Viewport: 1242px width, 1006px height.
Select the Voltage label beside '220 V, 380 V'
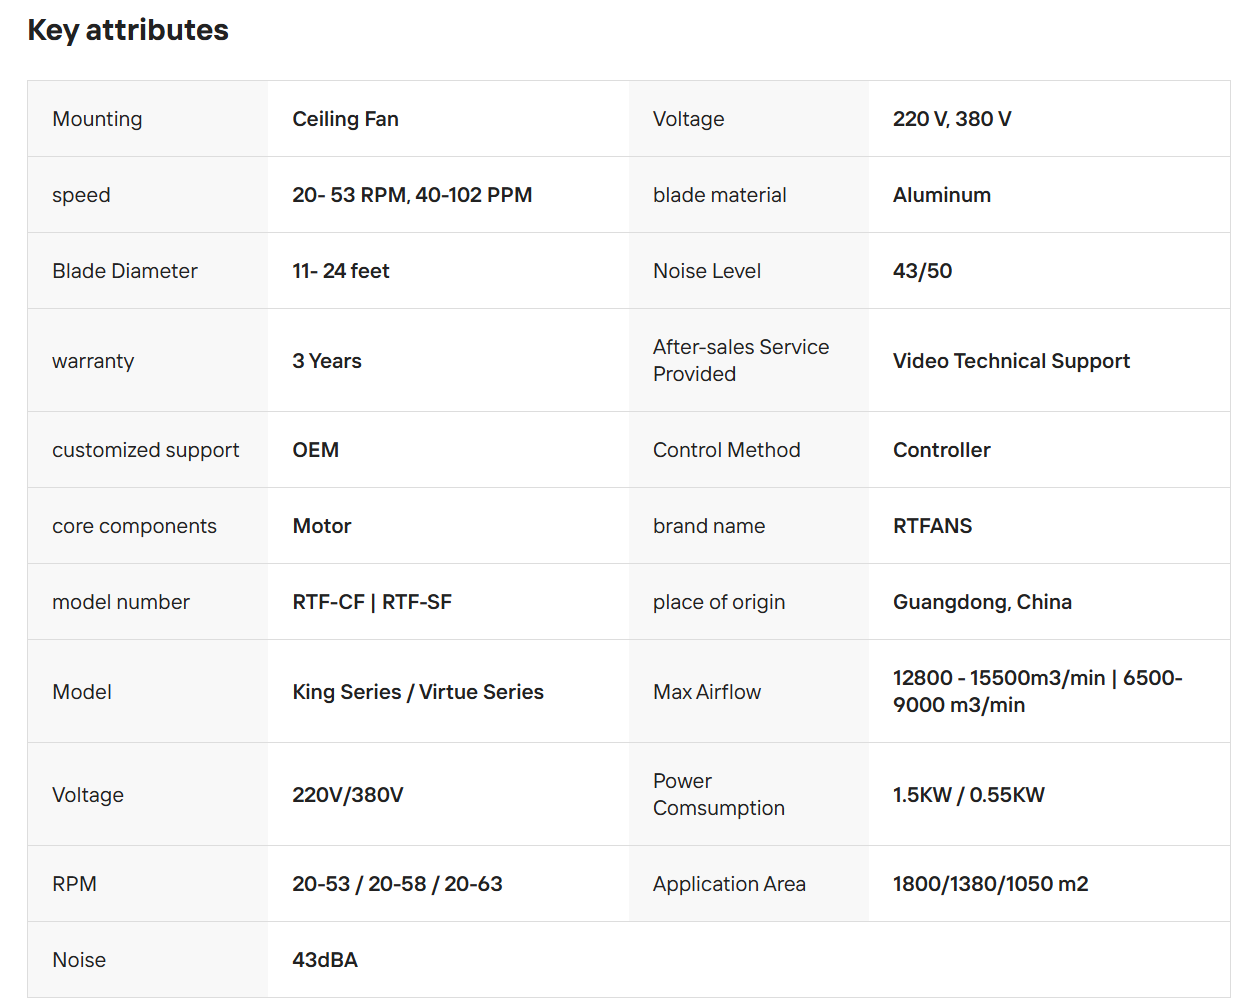click(688, 119)
